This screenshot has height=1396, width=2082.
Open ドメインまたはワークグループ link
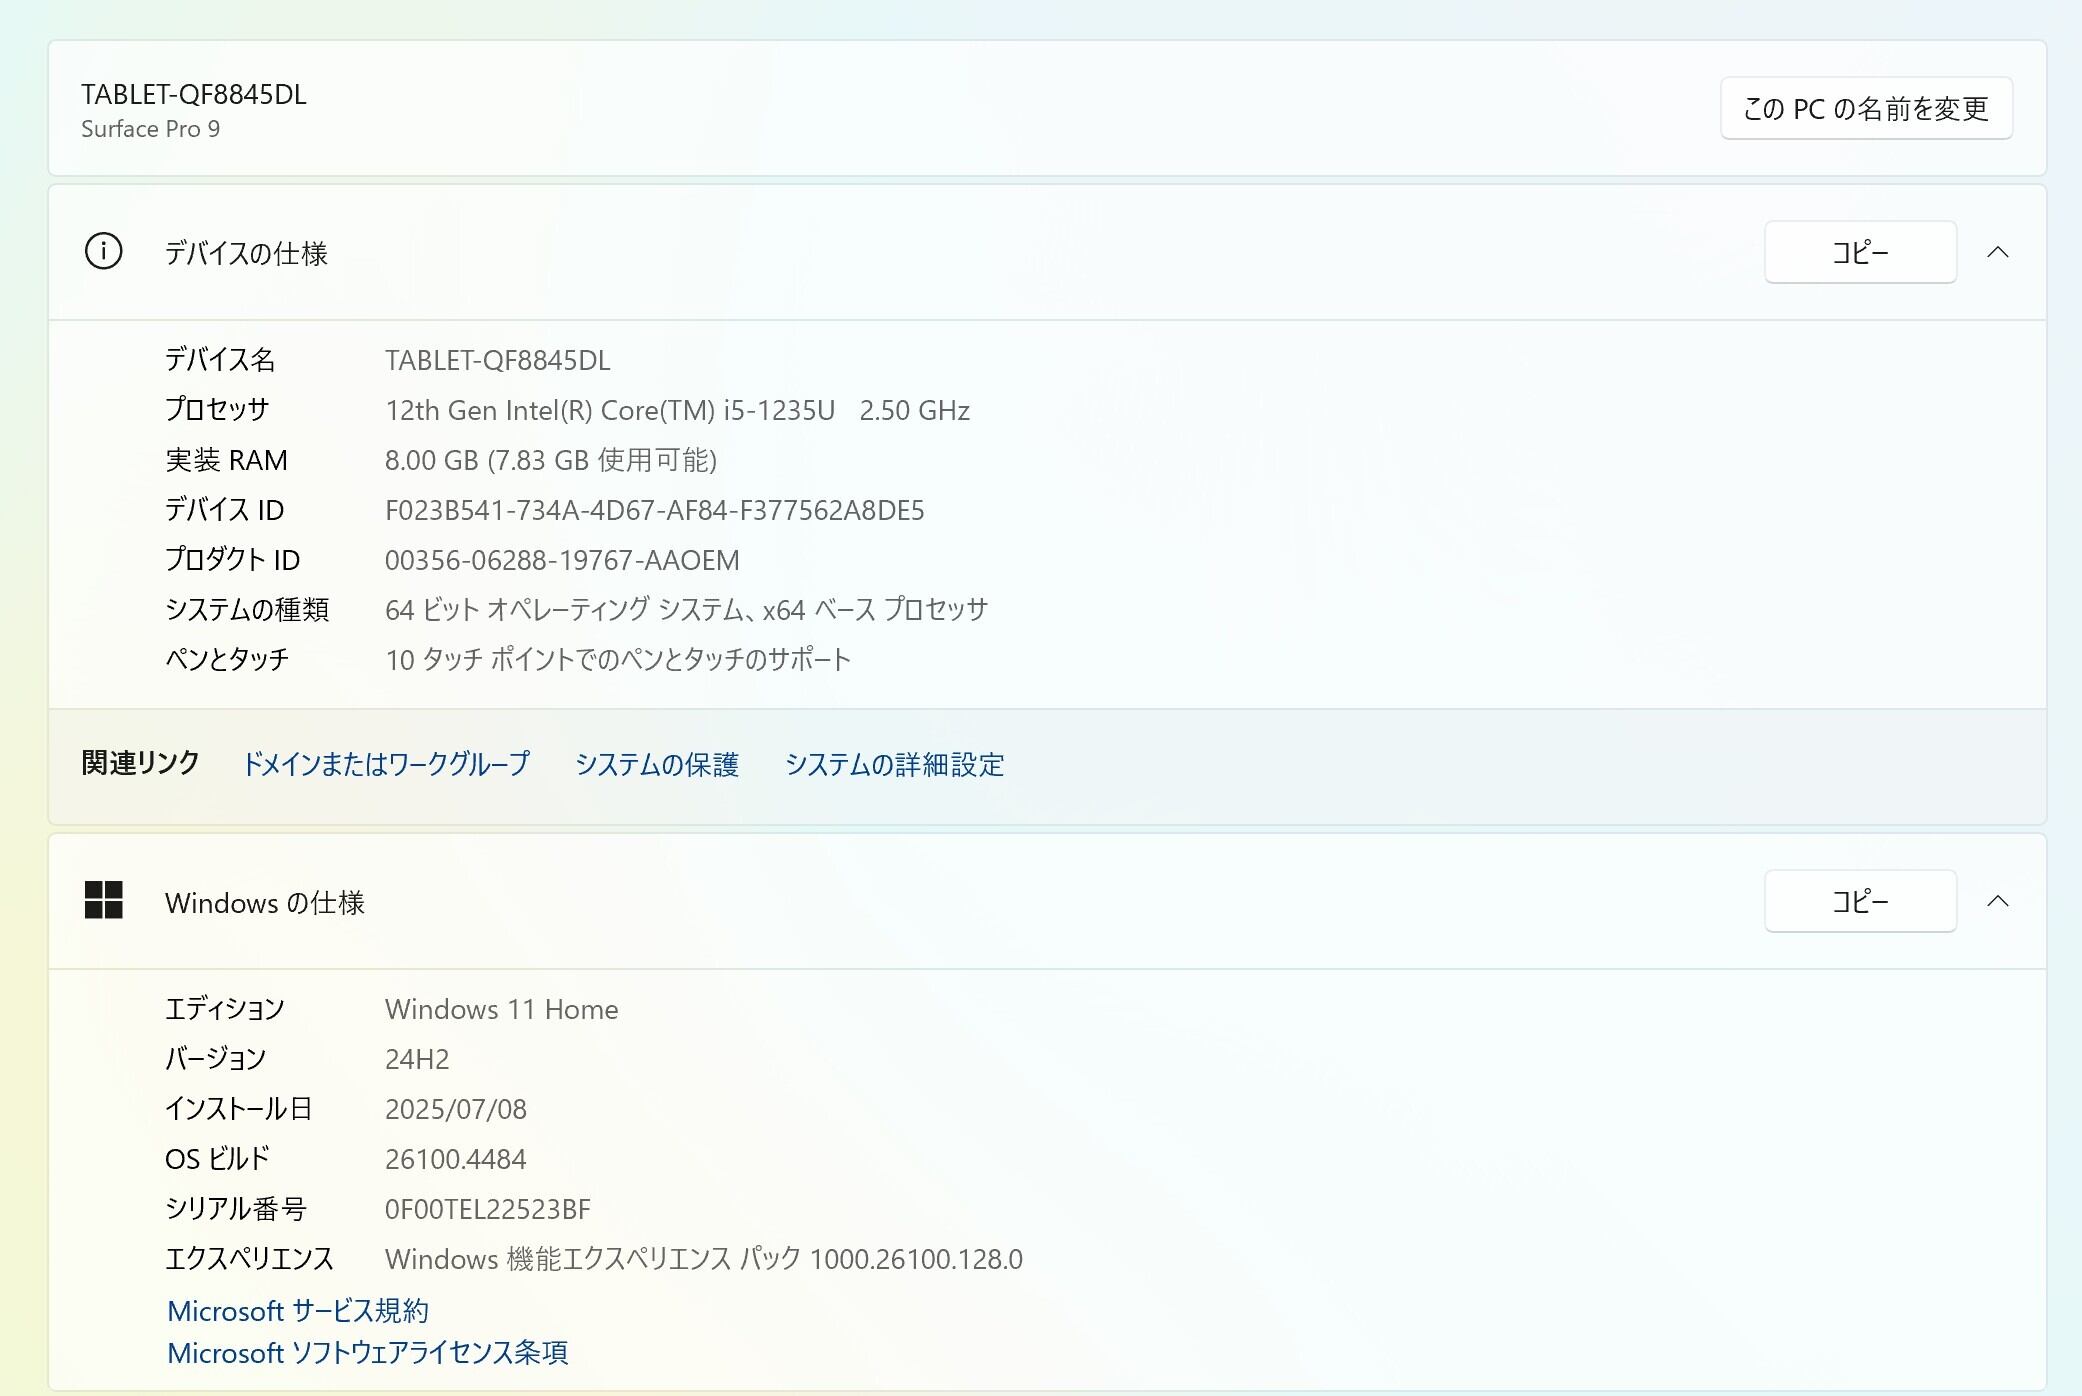(x=386, y=764)
